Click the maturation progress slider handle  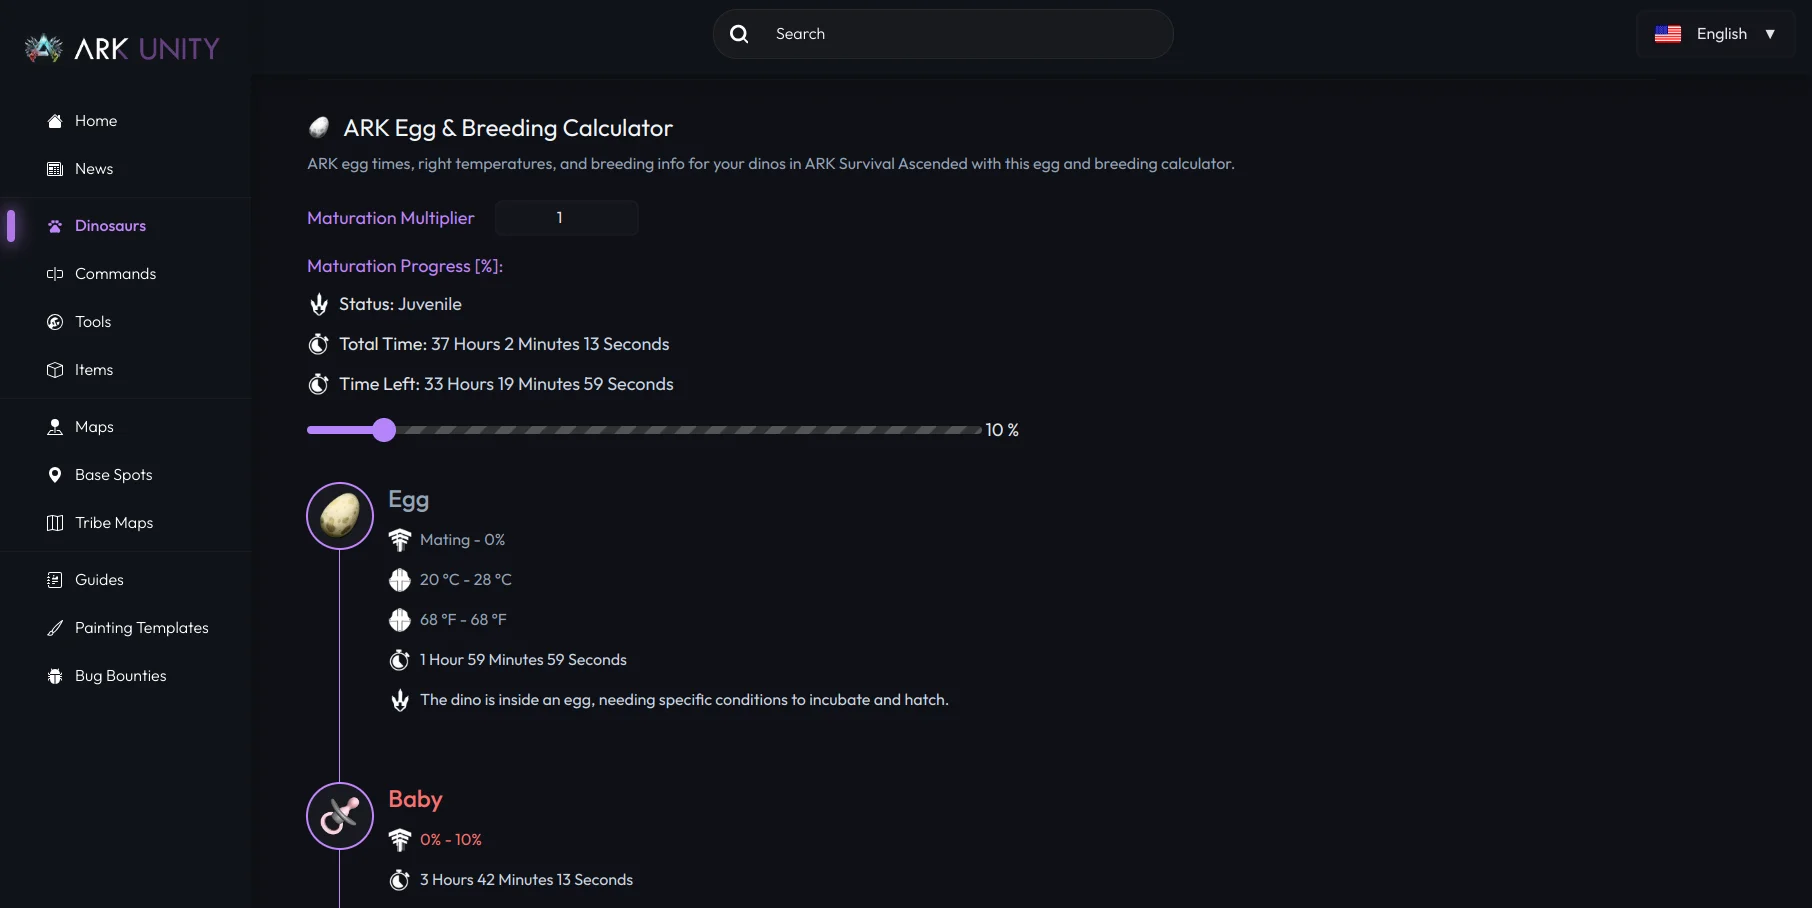tap(384, 430)
